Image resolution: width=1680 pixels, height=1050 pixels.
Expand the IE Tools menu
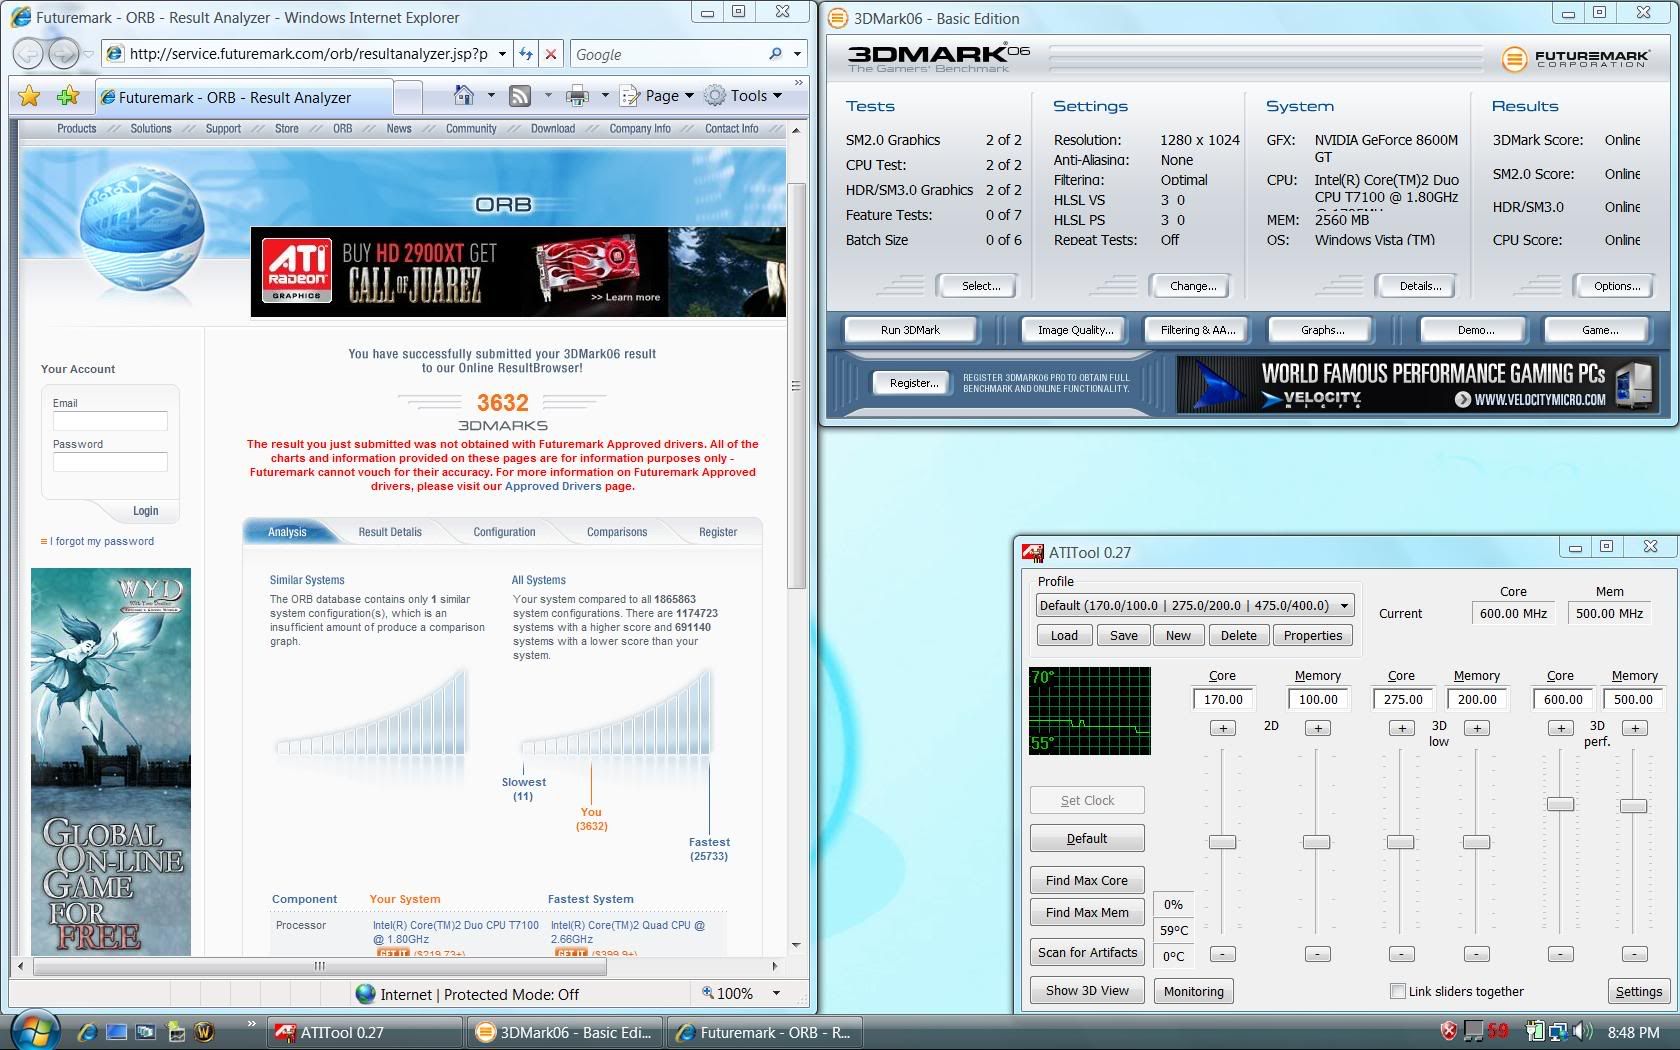(743, 96)
